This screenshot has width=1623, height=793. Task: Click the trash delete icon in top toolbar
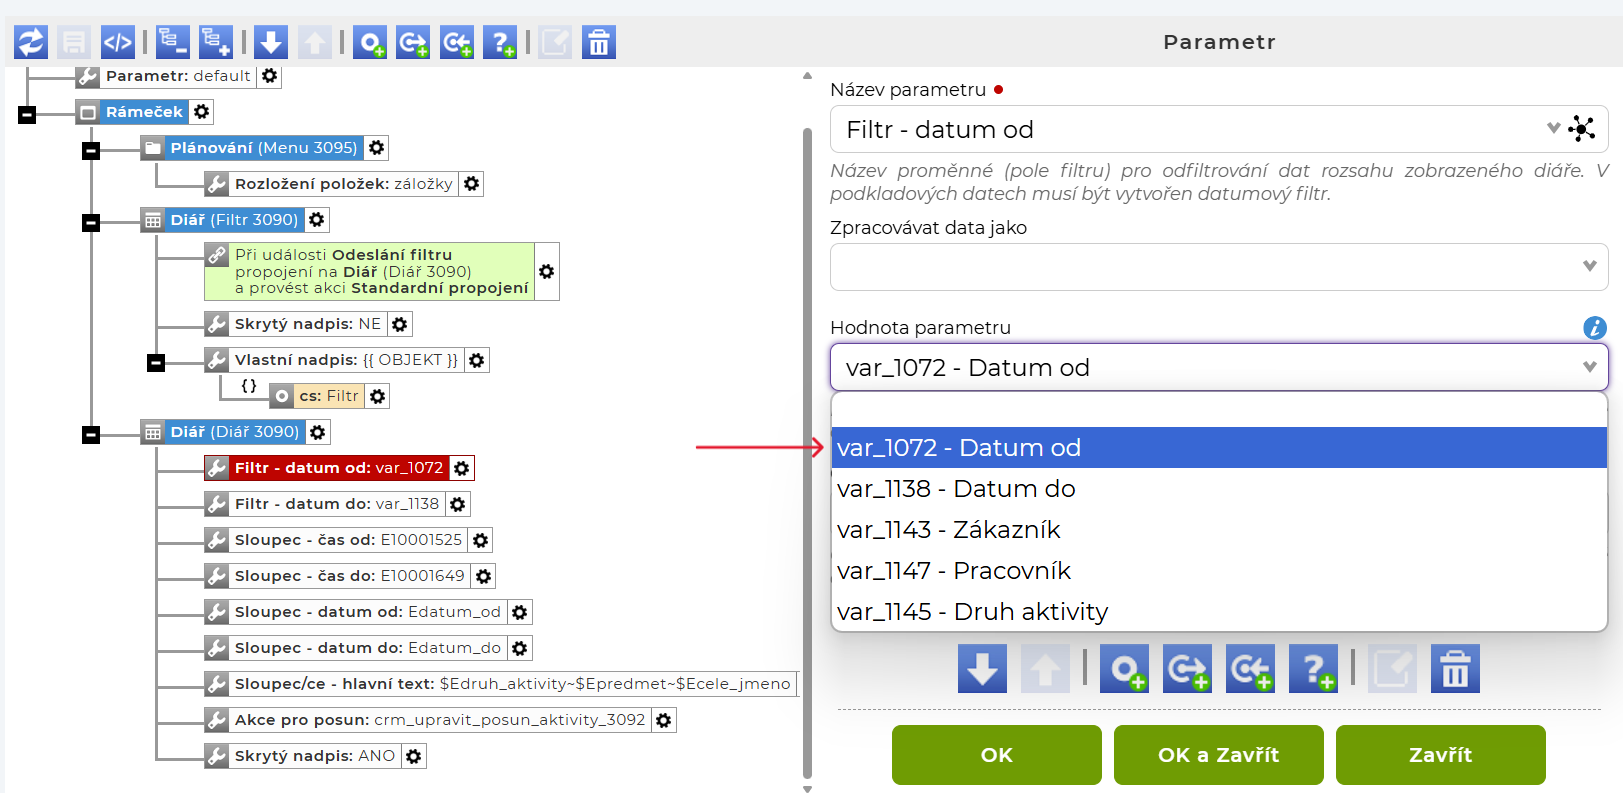pos(599,42)
